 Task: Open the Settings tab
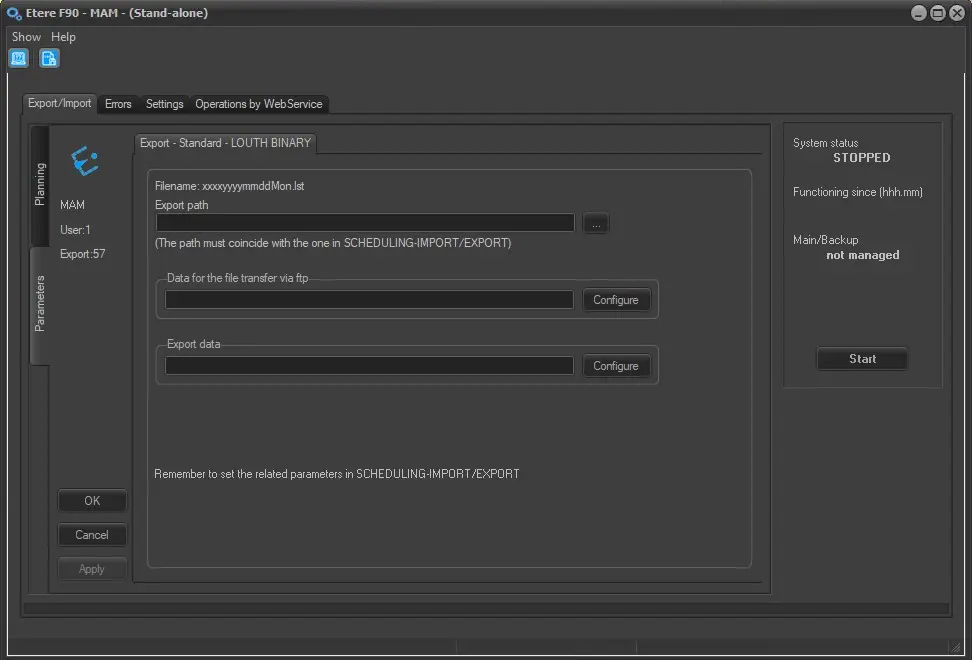click(x=164, y=104)
